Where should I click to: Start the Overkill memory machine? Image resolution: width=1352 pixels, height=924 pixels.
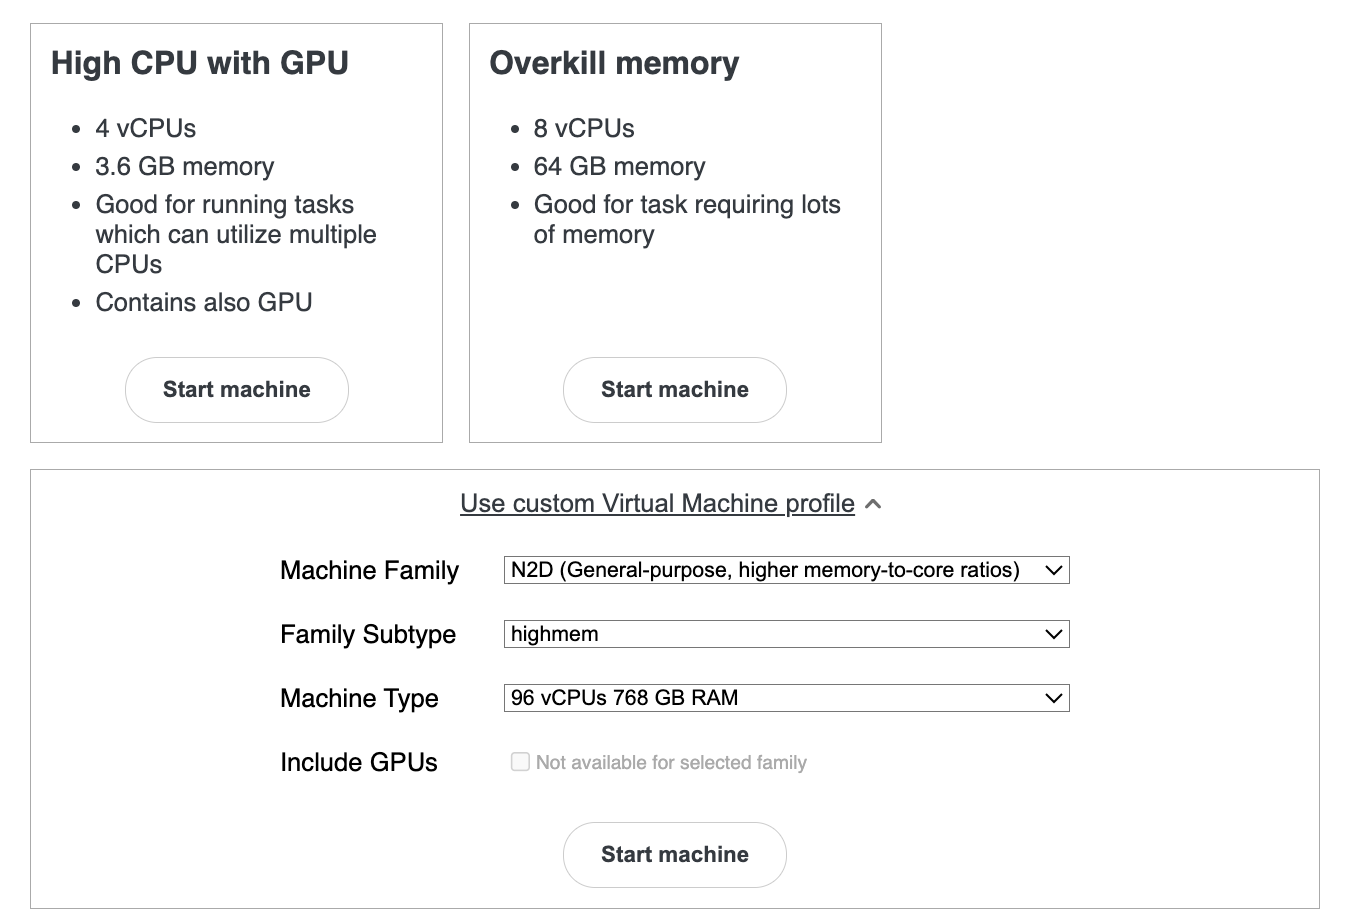tap(674, 390)
